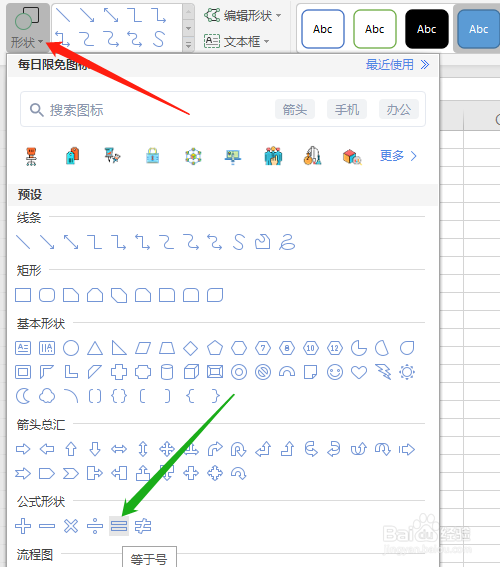
Task: Select the chevron arrow shape
Action: (71, 473)
